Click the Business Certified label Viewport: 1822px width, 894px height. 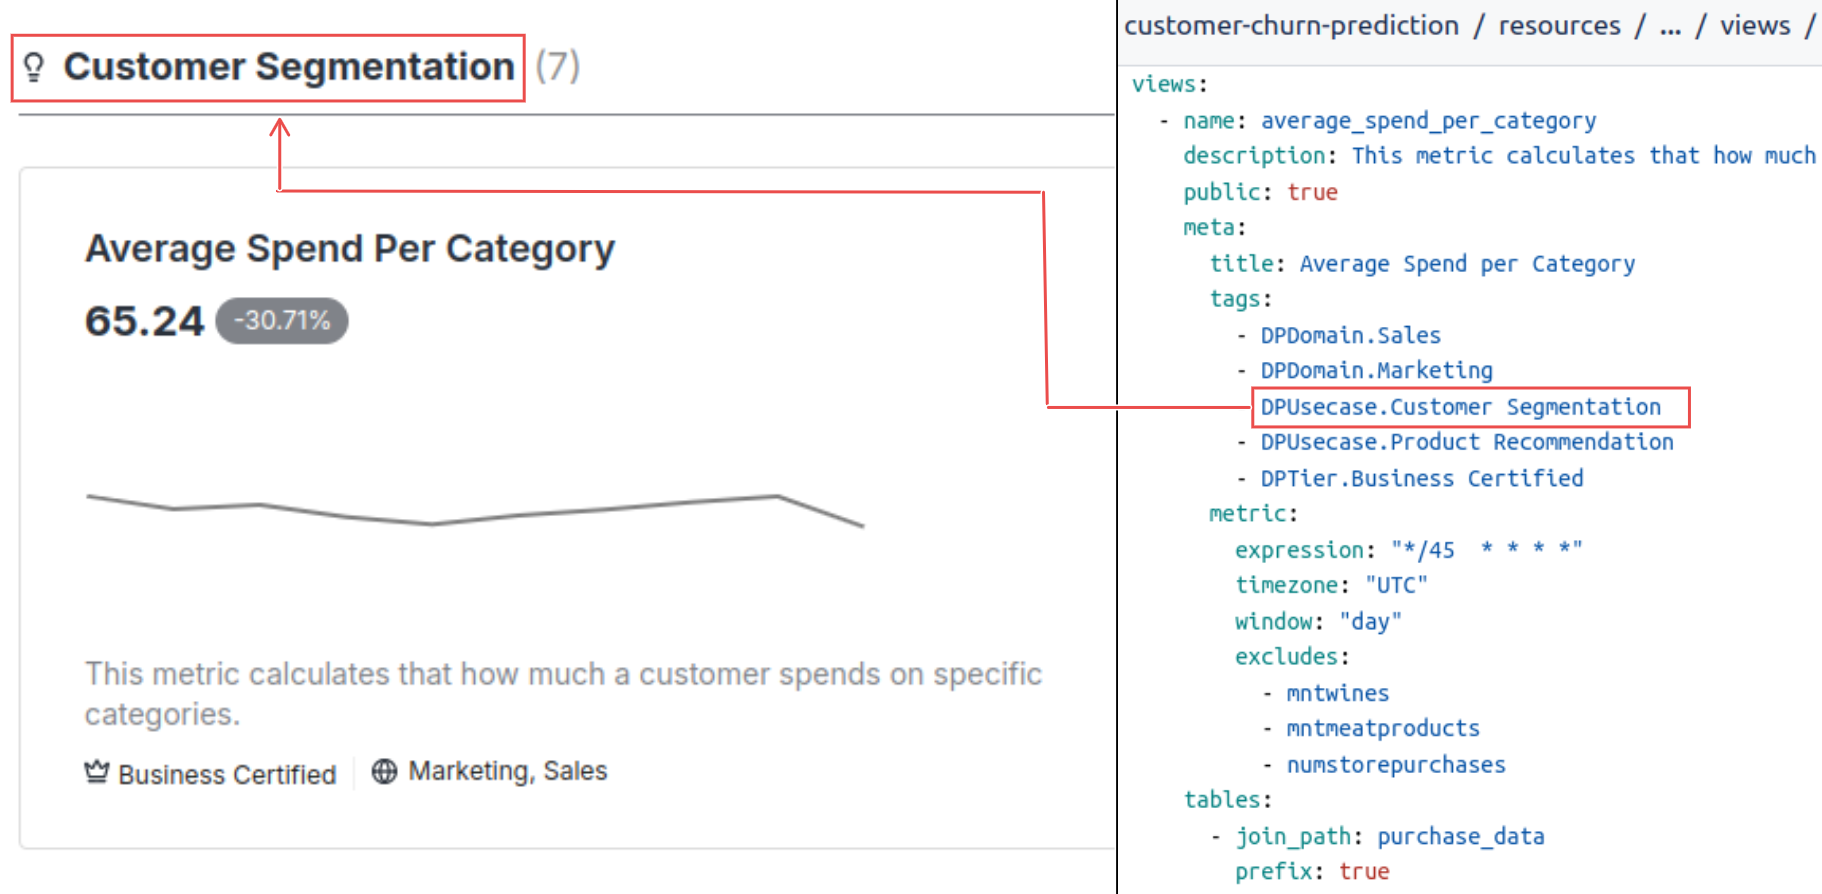click(x=227, y=775)
